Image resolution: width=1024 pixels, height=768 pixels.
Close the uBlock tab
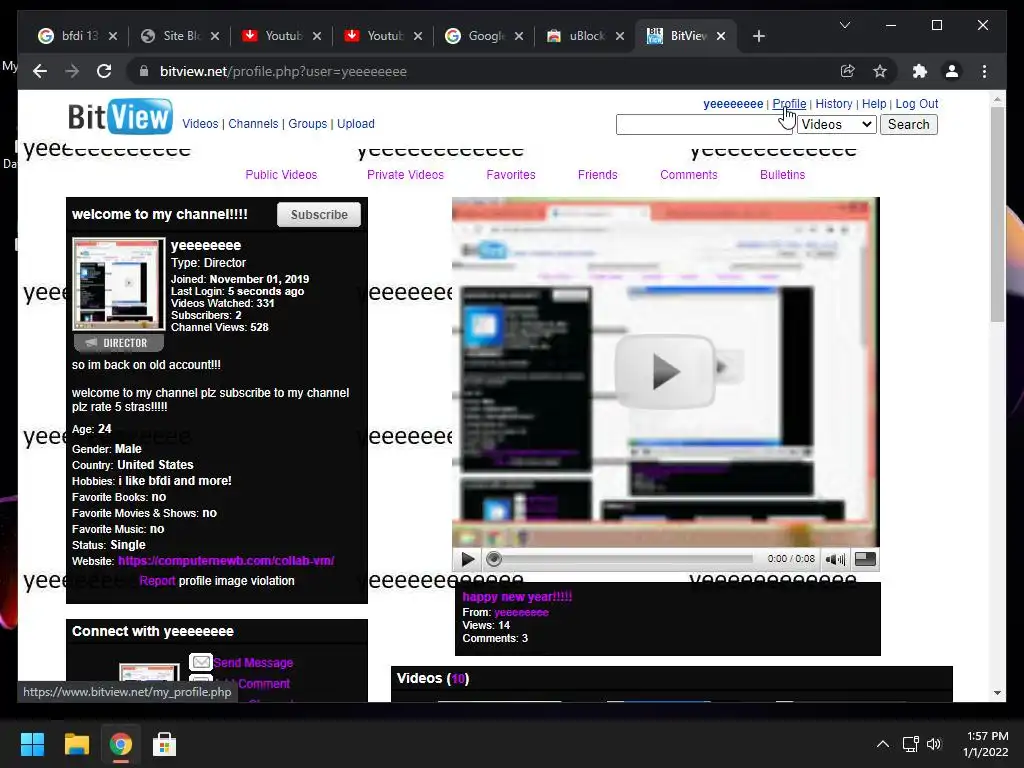click(x=620, y=36)
